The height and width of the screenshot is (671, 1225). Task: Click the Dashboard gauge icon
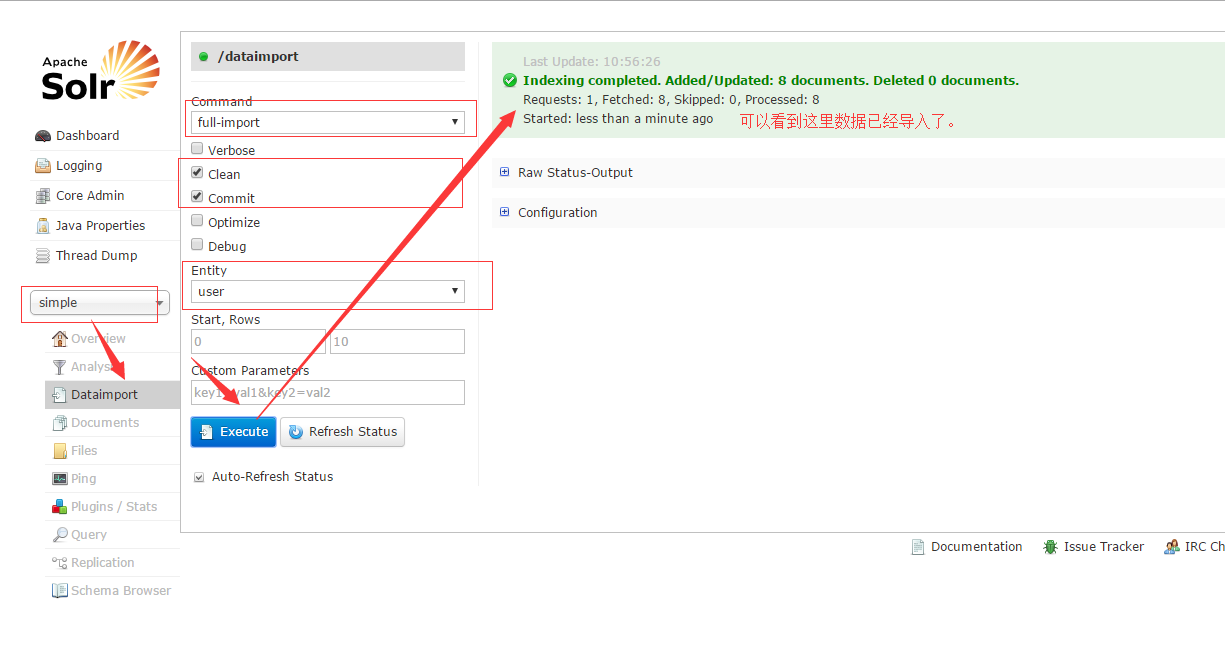[x=43, y=136]
